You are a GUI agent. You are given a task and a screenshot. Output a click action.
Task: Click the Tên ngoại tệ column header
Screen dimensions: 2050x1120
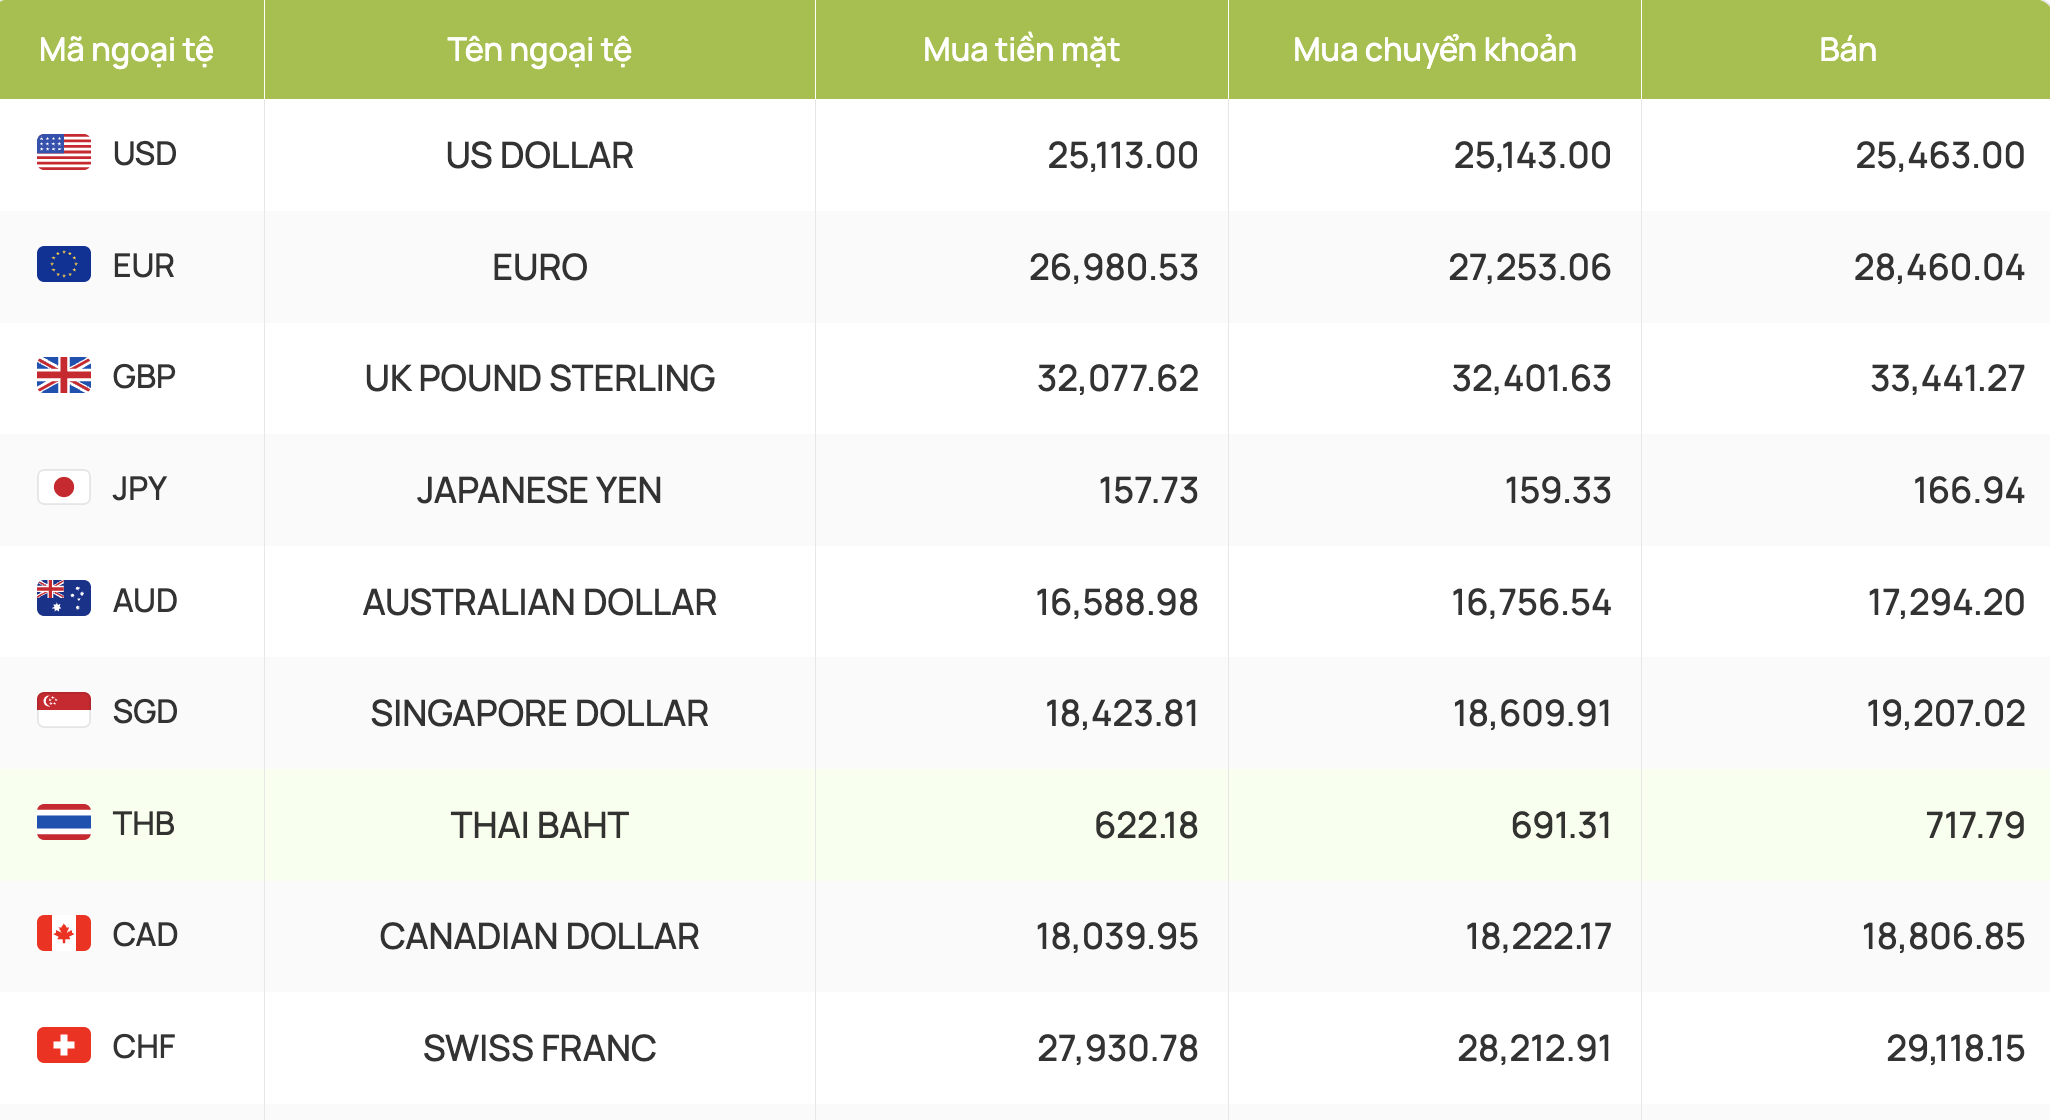pos(539,50)
